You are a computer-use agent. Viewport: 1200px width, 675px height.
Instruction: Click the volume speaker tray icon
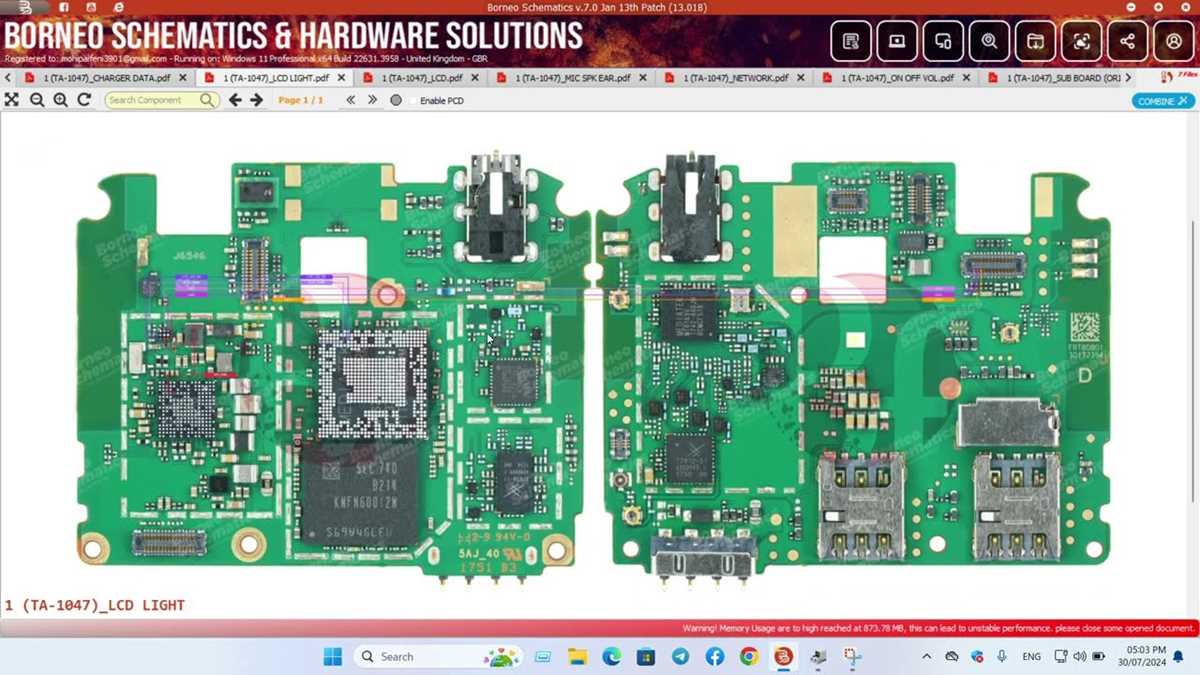(x=1080, y=657)
